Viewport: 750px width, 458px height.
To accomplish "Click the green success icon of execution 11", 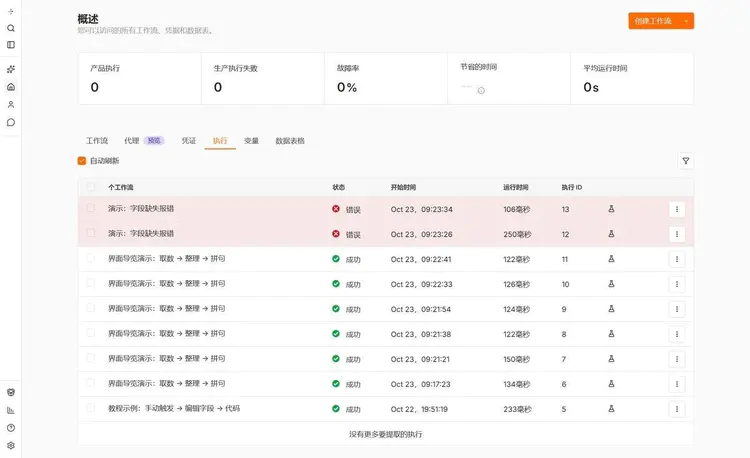I will (x=336, y=259).
